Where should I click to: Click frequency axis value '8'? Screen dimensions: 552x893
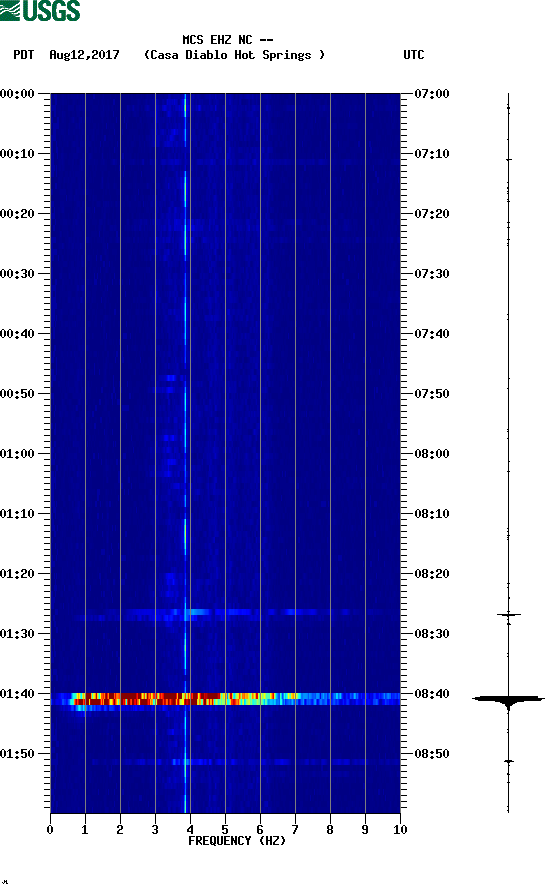330,830
